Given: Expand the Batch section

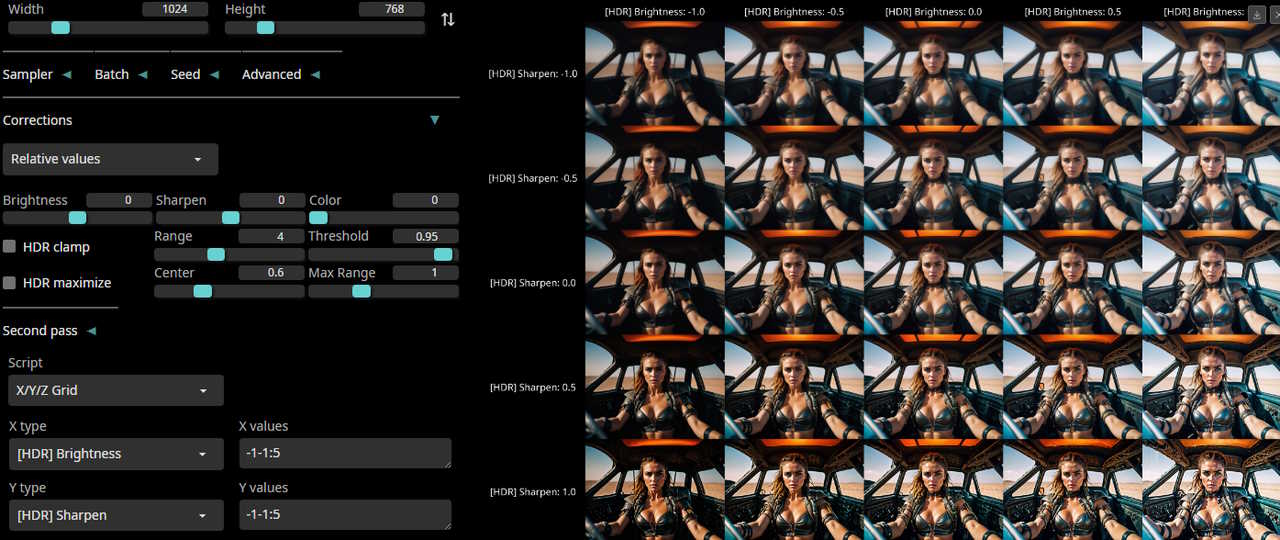Looking at the screenshot, I should coord(121,75).
